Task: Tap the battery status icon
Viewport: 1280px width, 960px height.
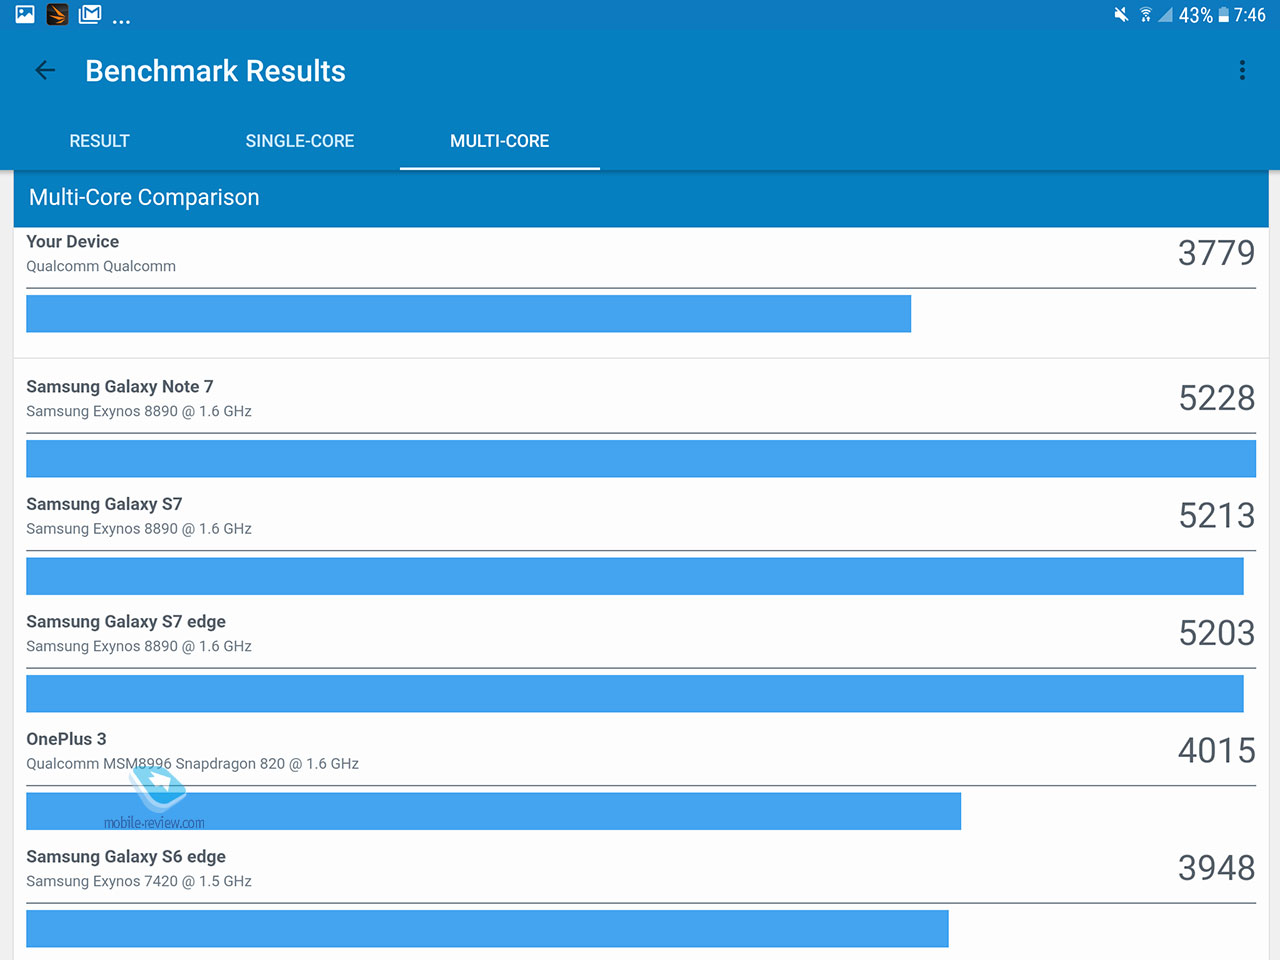Action: (x=1223, y=15)
